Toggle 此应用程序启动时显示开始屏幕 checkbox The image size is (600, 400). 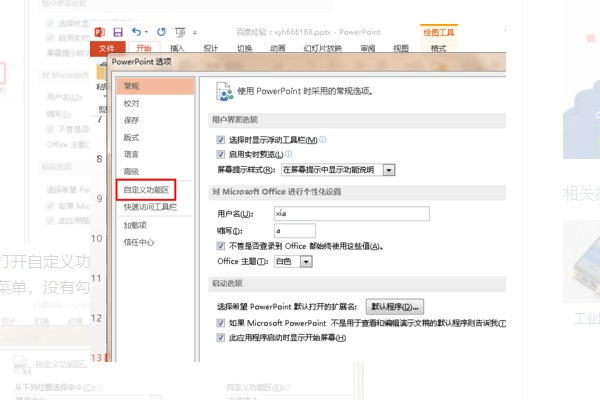(220, 338)
